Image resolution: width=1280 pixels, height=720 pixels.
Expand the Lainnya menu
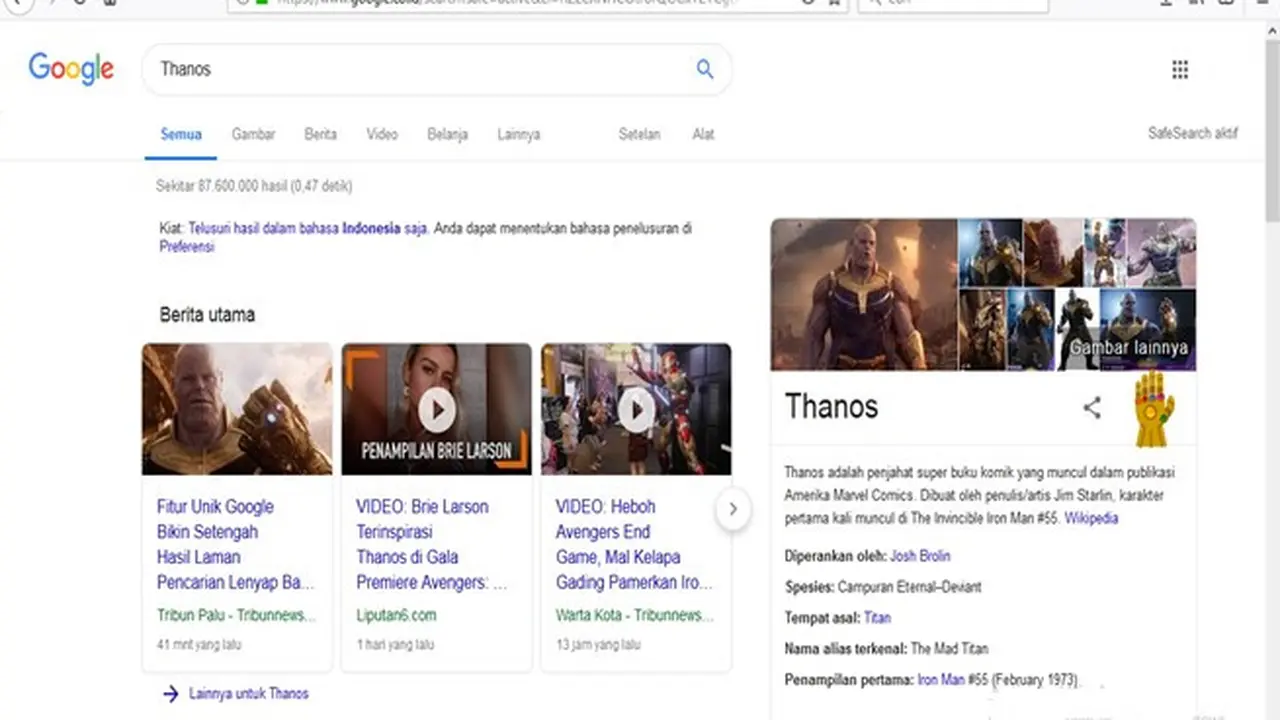click(518, 134)
